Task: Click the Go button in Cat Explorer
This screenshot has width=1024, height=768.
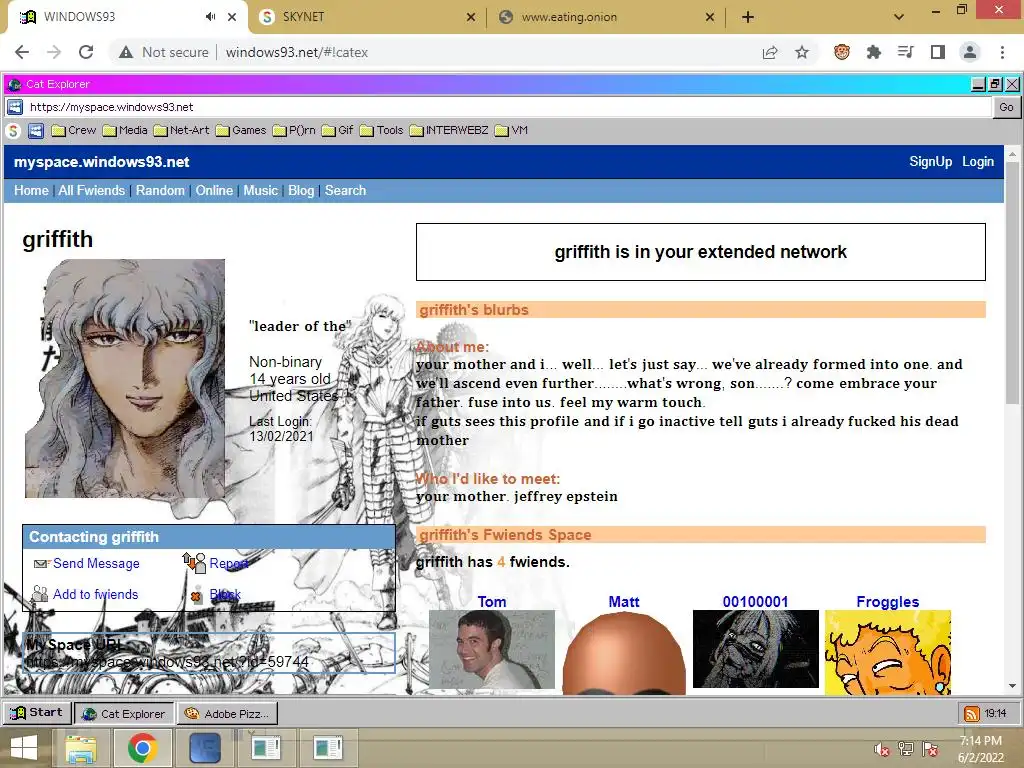Action: 1006,107
